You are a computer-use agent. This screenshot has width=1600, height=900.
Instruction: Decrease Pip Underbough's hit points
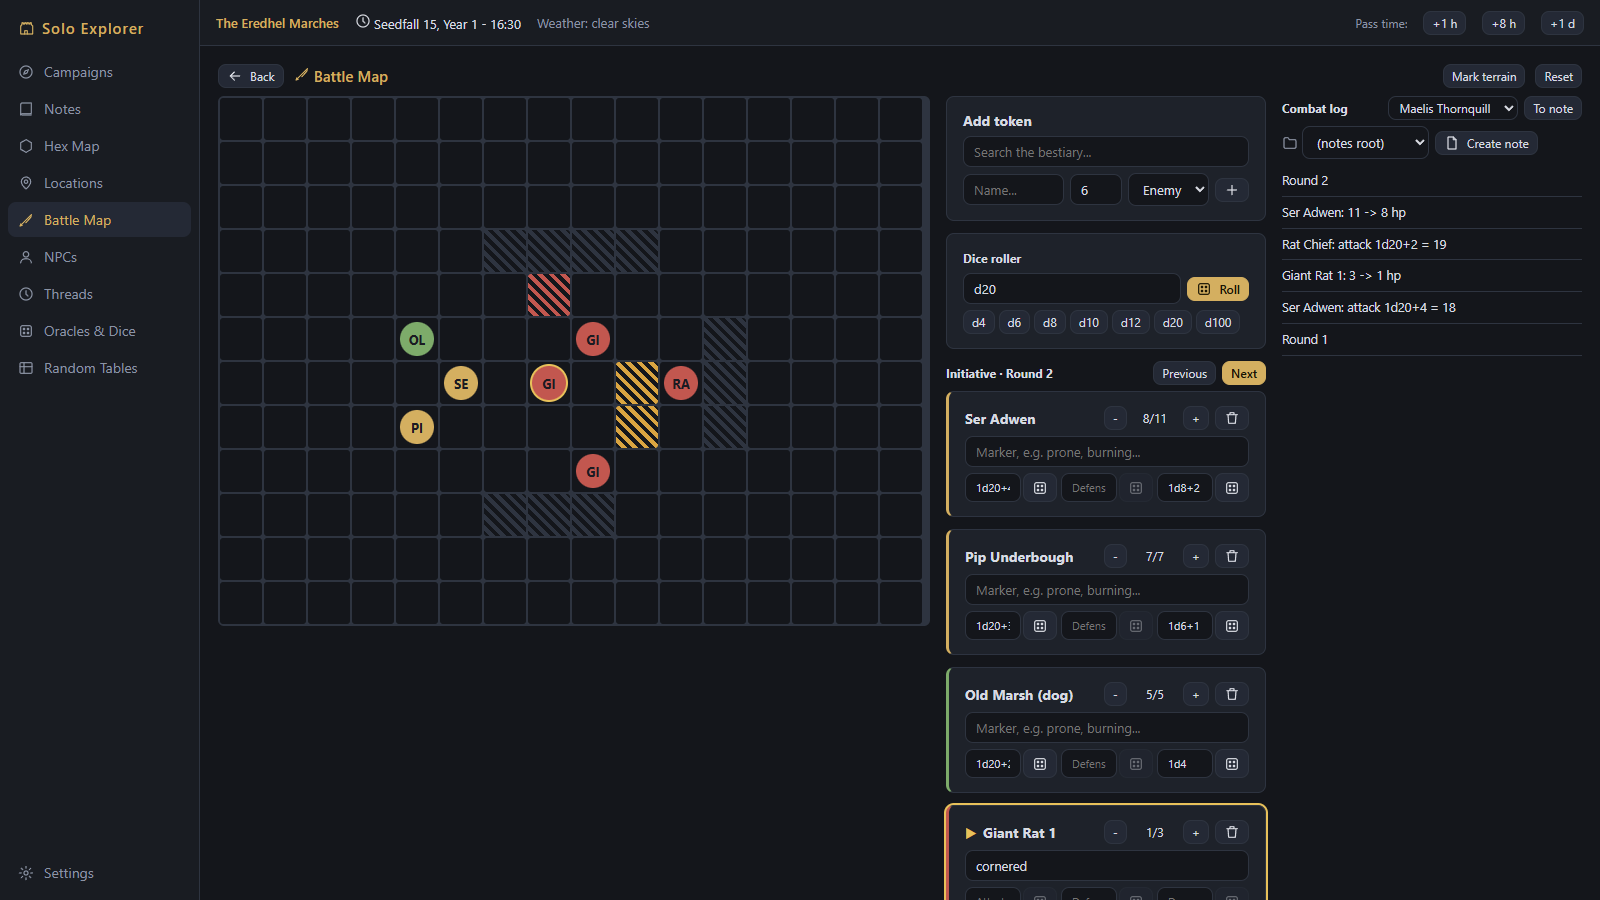coord(1115,557)
